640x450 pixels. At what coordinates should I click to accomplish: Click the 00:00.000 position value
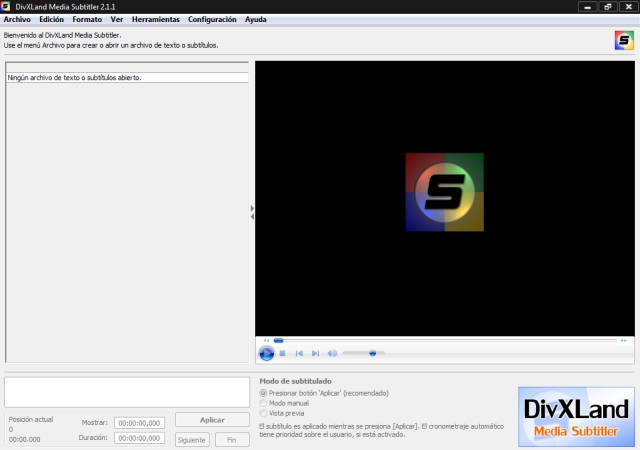point(24,439)
